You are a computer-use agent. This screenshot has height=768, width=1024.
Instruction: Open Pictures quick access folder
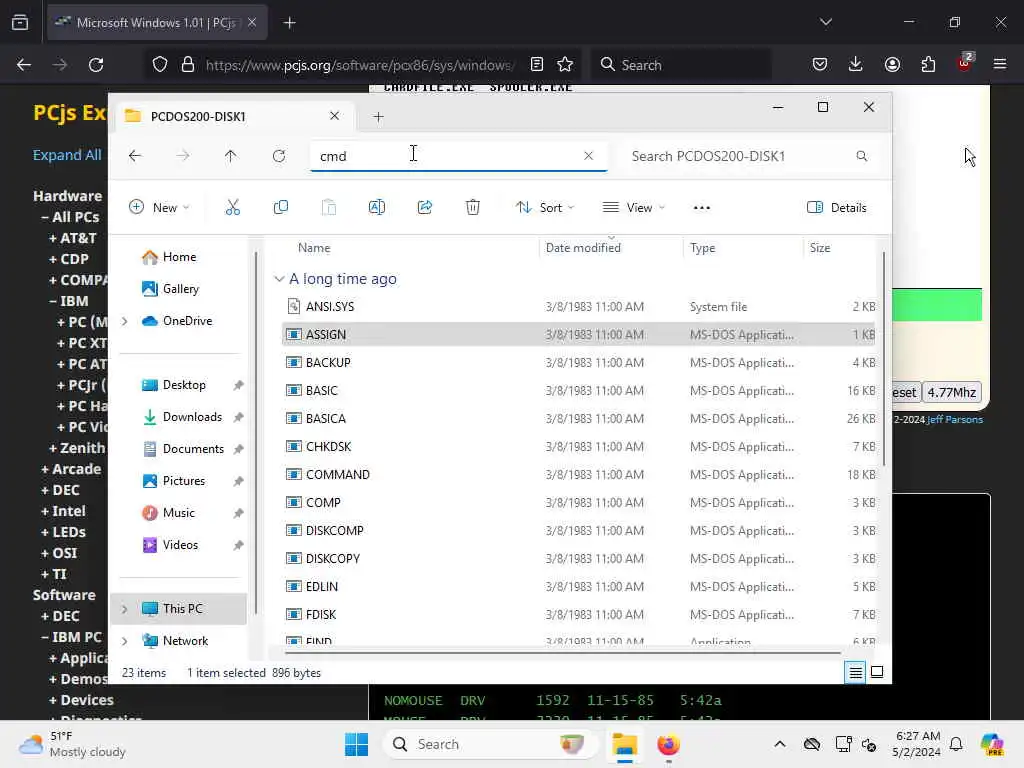point(174,481)
